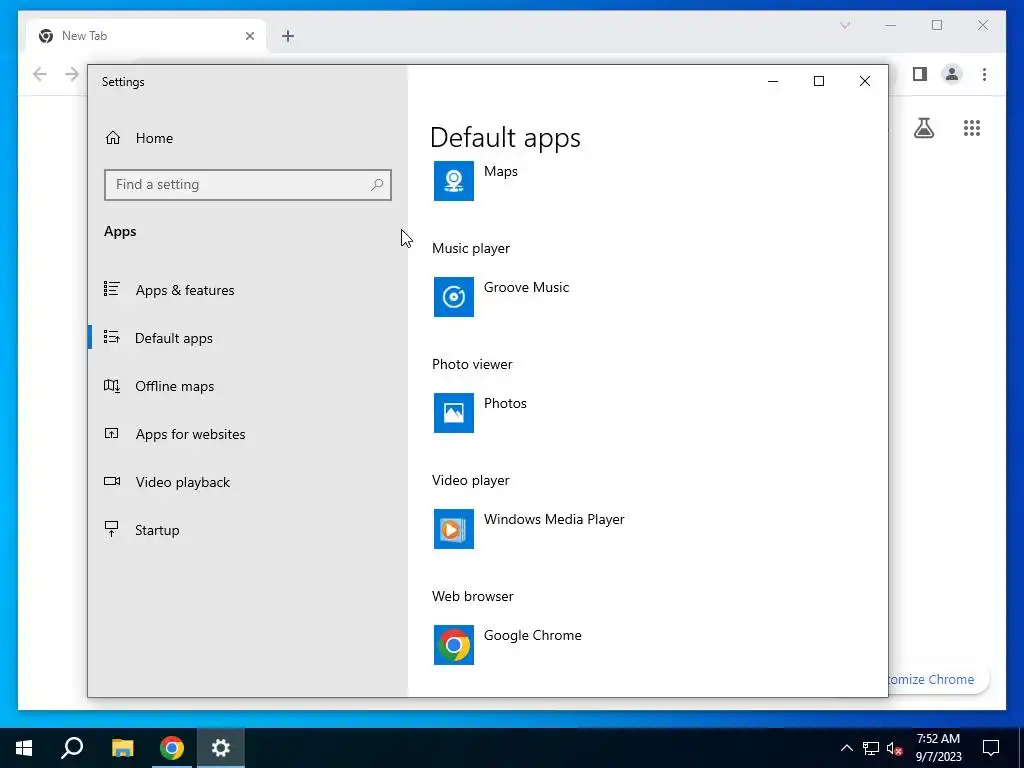Maximize the Settings window
Screen dimensions: 1024x768
coord(819,81)
